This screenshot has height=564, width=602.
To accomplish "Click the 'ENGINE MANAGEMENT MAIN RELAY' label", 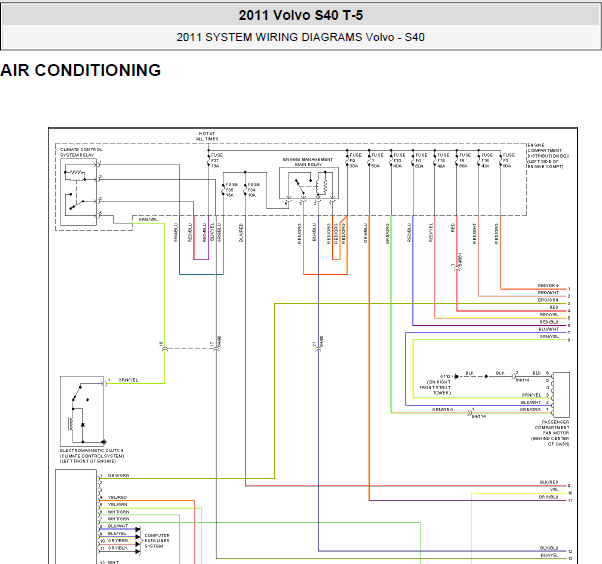I will click(x=308, y=162).
